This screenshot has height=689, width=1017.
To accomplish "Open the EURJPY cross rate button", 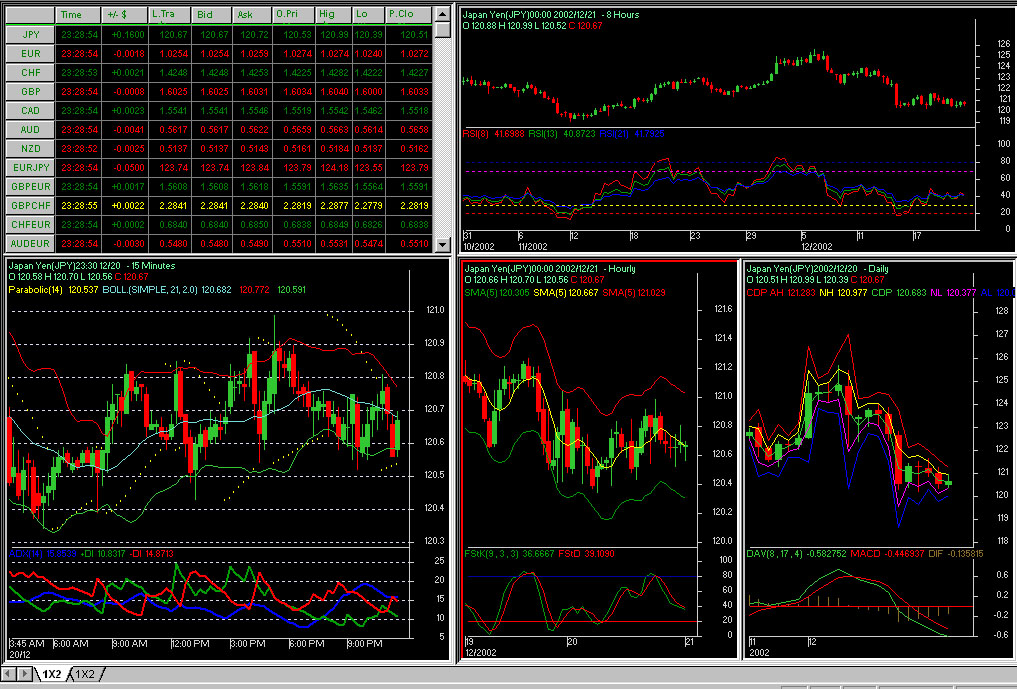I will (x=30, y=167).
